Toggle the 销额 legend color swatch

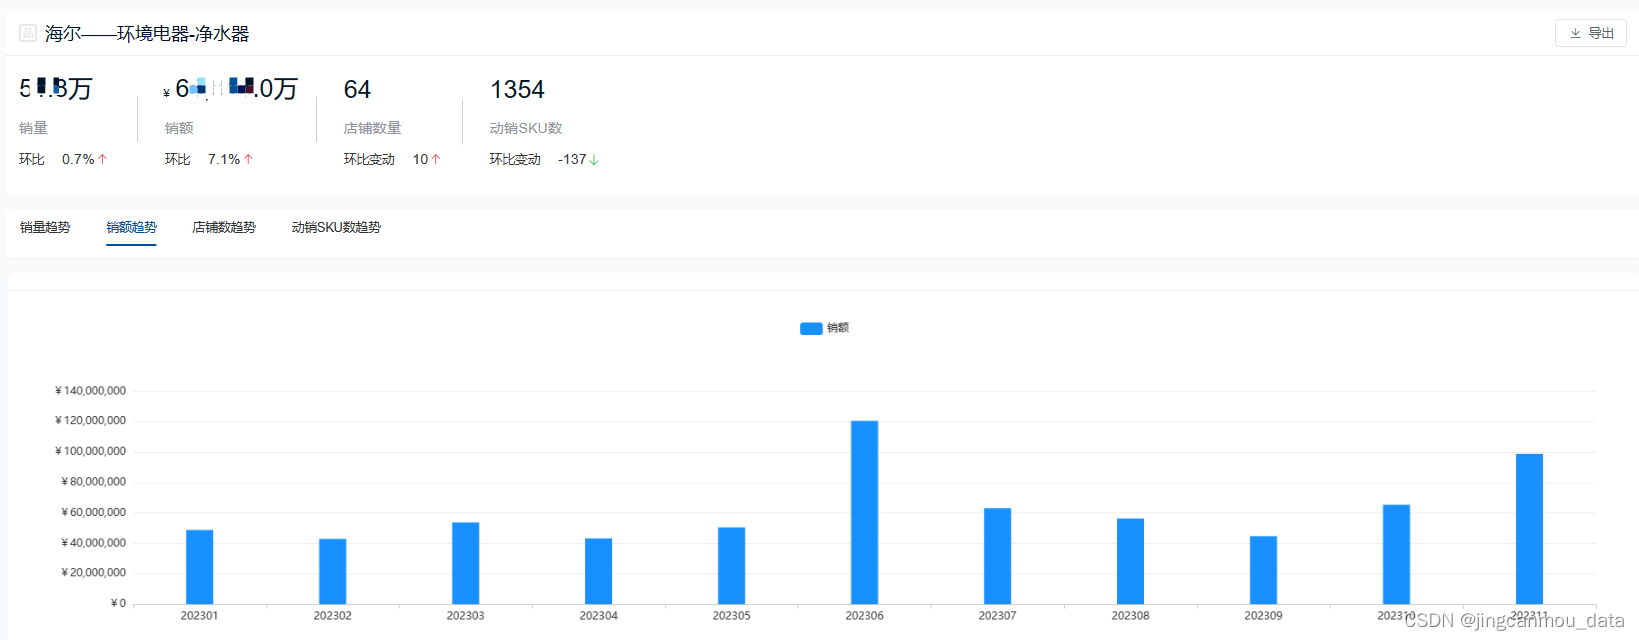(x=811, y=328)
